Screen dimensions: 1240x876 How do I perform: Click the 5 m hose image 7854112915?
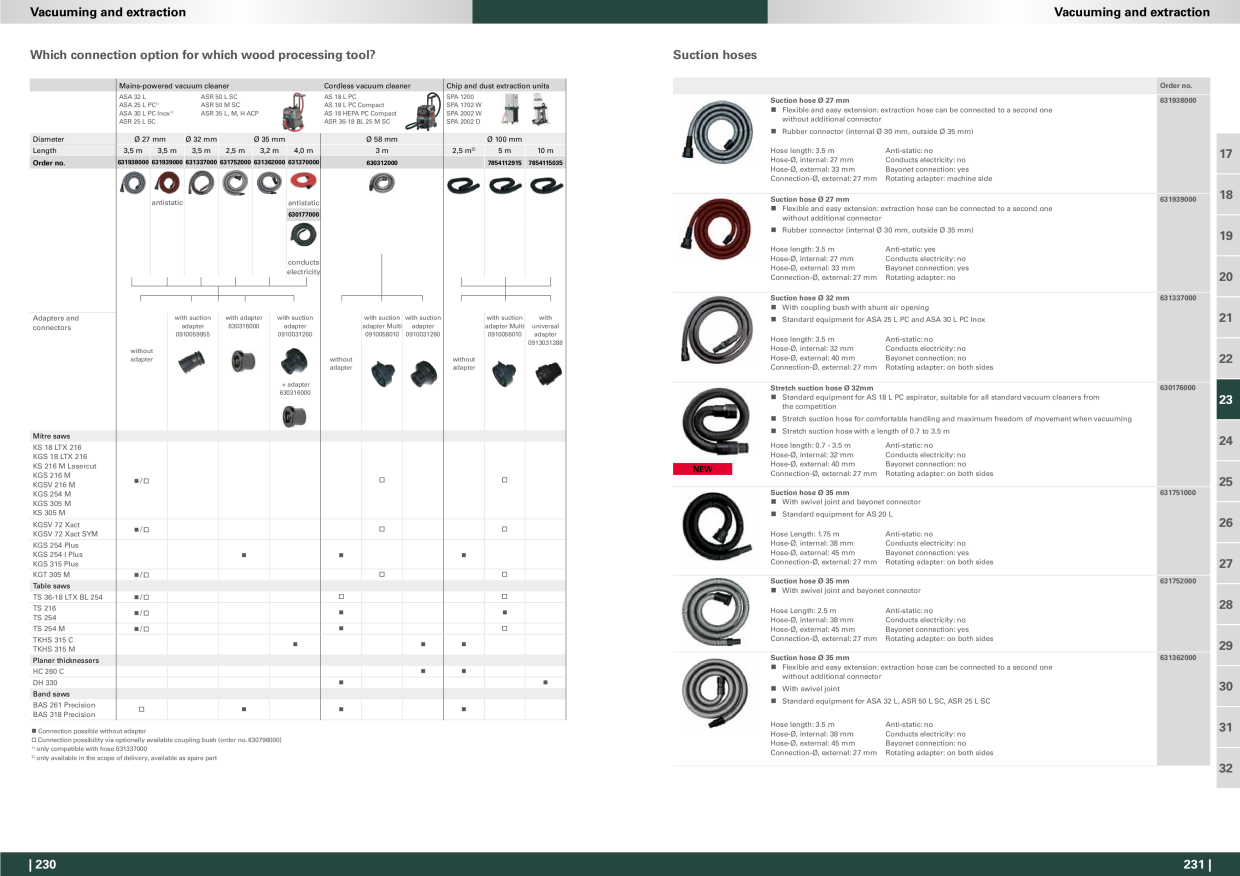coord(505,185)
